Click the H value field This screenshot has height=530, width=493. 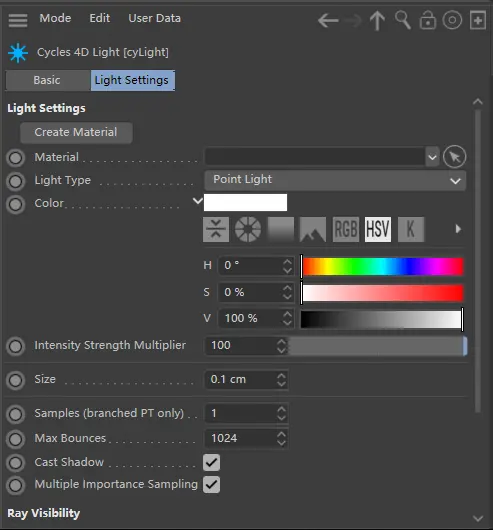pos(250,266)
